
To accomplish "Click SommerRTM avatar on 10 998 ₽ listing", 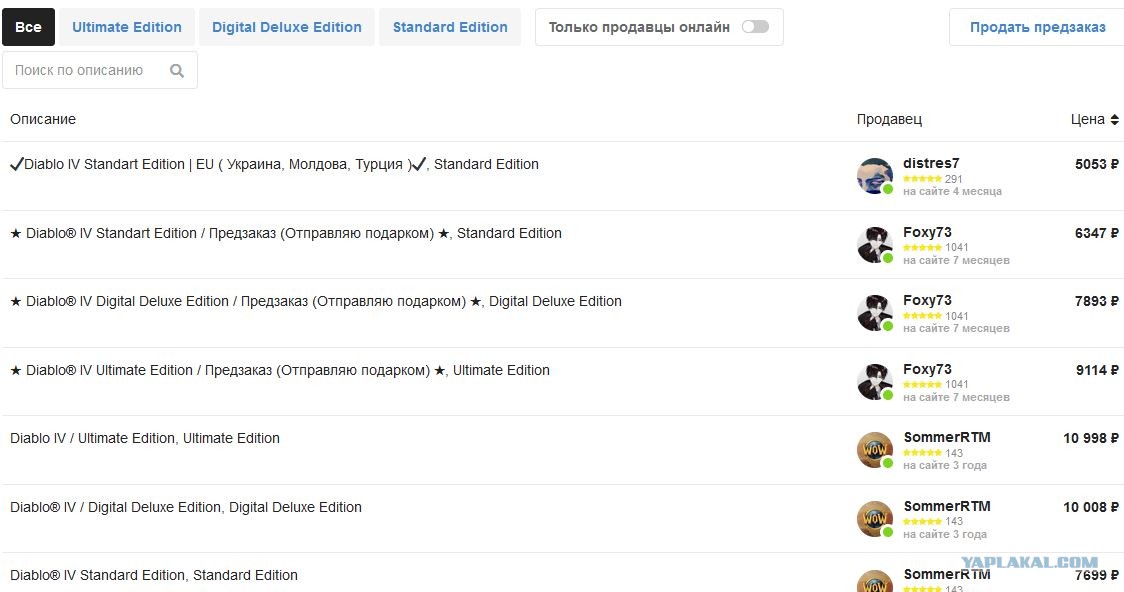I will 875,450.
